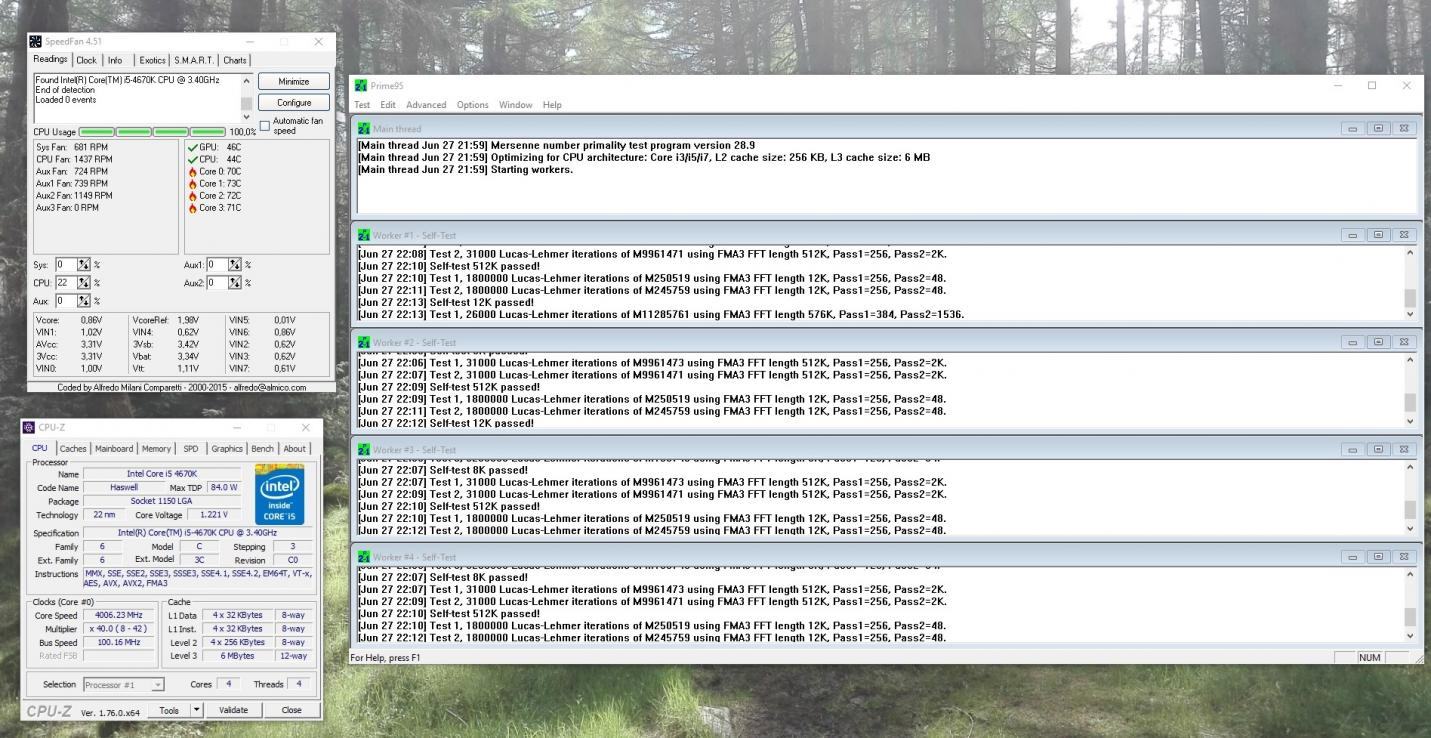1431x738 pixels.
Task: Open the S.M.A.R.T. tab in SpeedFan
Action: pos(195,60)
